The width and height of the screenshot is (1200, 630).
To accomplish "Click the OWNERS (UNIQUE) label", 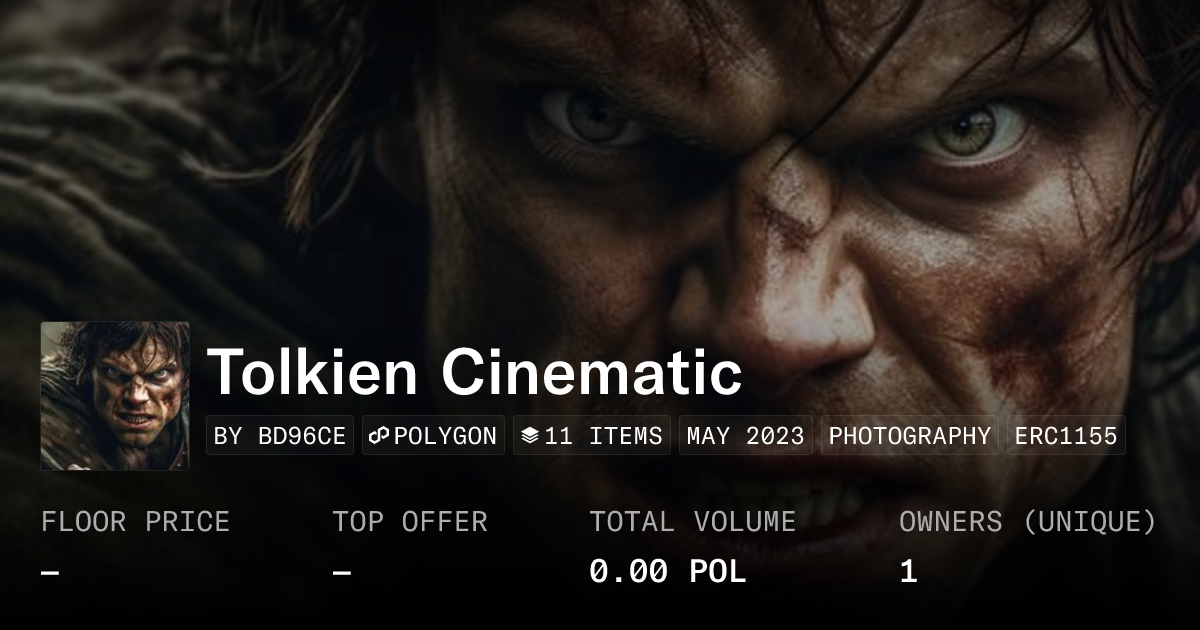I will pyautogui.click(x=1028, y=522).
